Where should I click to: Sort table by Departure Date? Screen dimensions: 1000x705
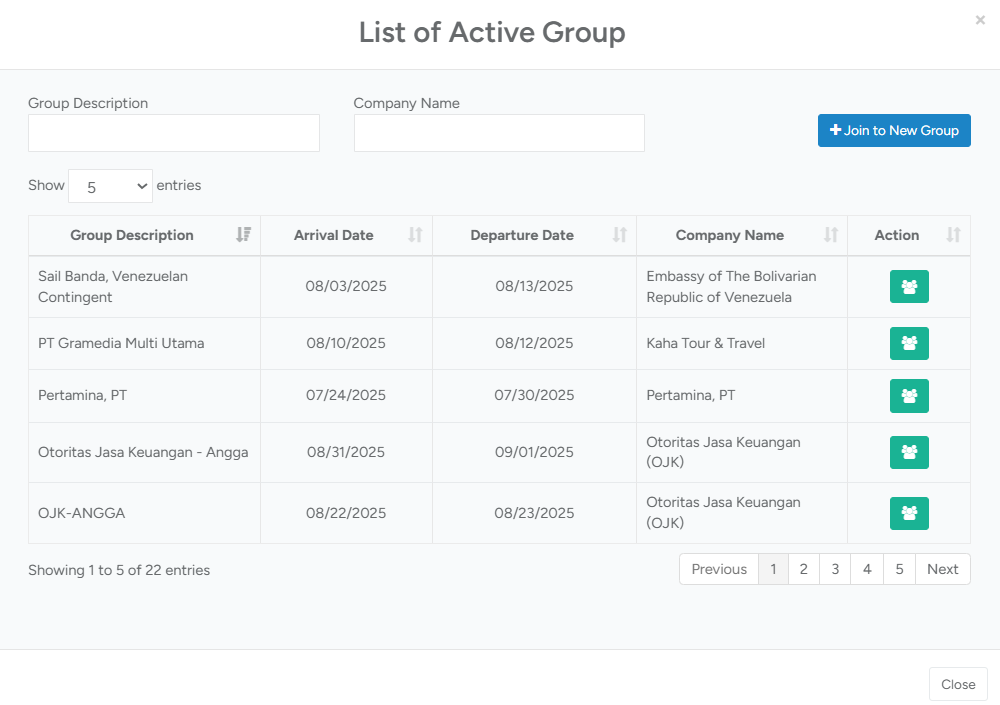(619, 235)
